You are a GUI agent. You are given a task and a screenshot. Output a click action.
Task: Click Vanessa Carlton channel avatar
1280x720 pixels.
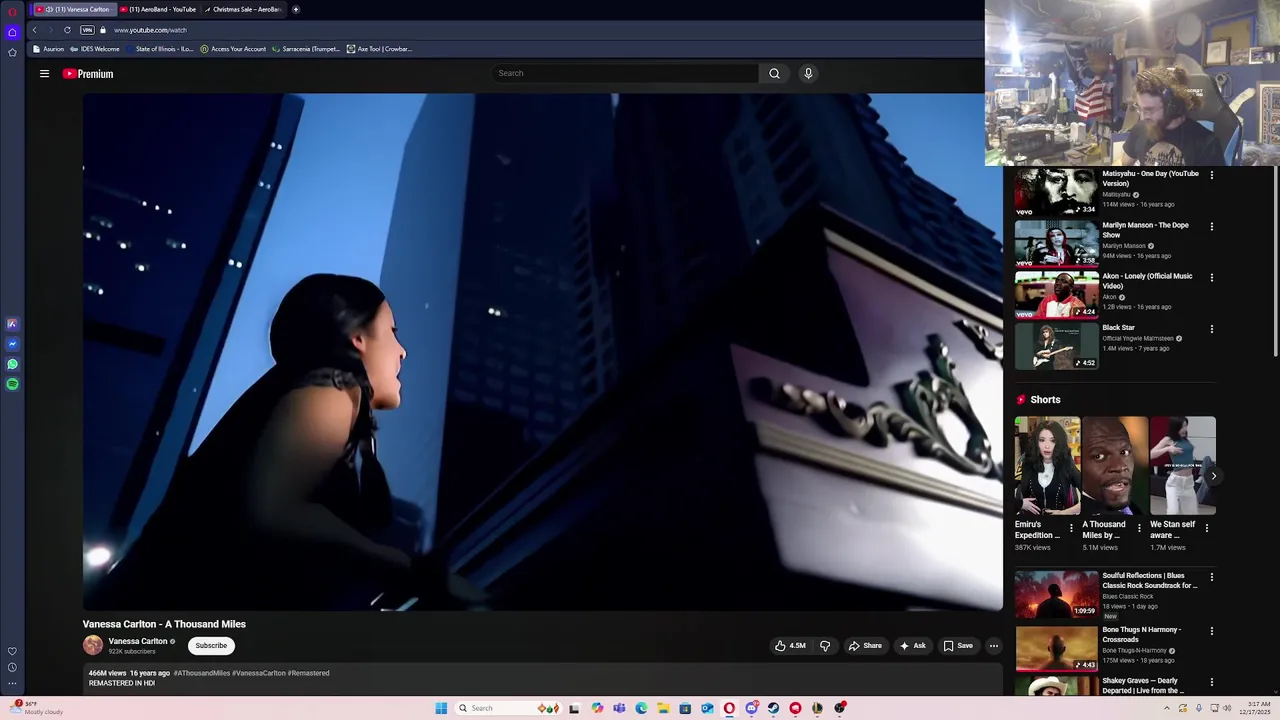click(93, 645)
